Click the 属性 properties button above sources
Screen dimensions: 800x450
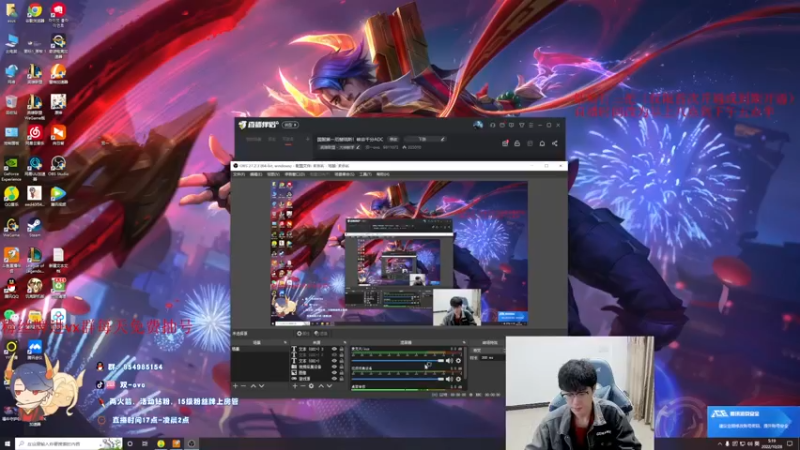[x=303, y=334]
